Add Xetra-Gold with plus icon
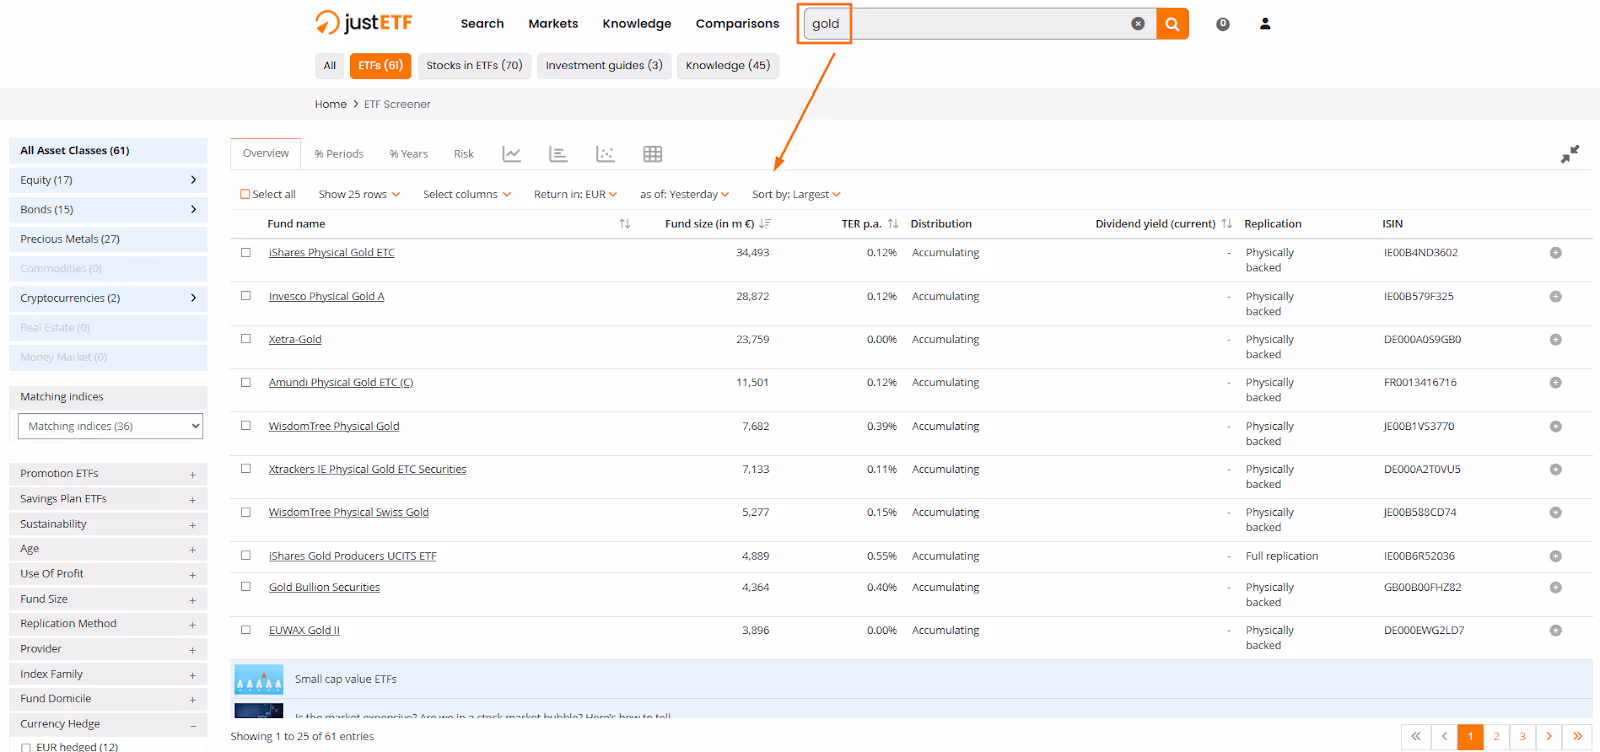Viewport: 1600px width, 752px height. (1555, 340)
